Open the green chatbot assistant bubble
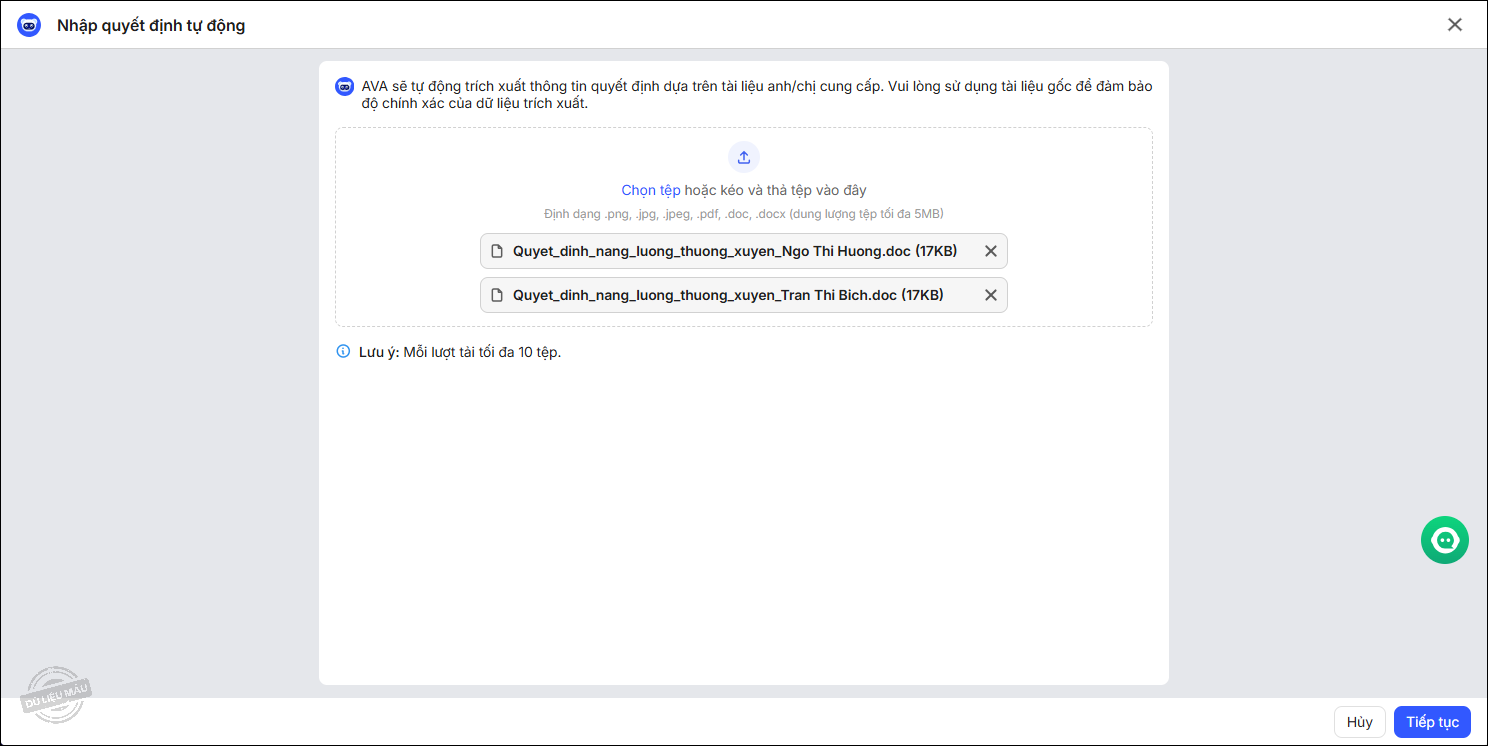This screenshot has width=1488, height=746. [1444, 540]
